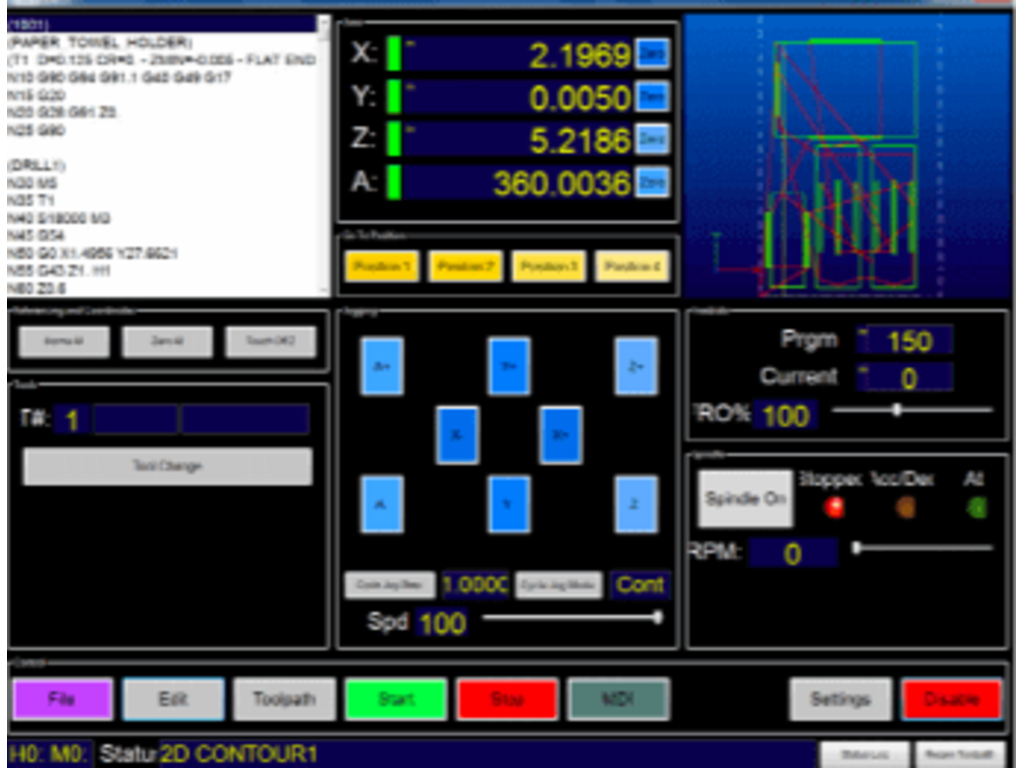Image resolution: width=1024 pixels, height=768 pixels.
Task: Go to Position 1
Action: (382, 266)
